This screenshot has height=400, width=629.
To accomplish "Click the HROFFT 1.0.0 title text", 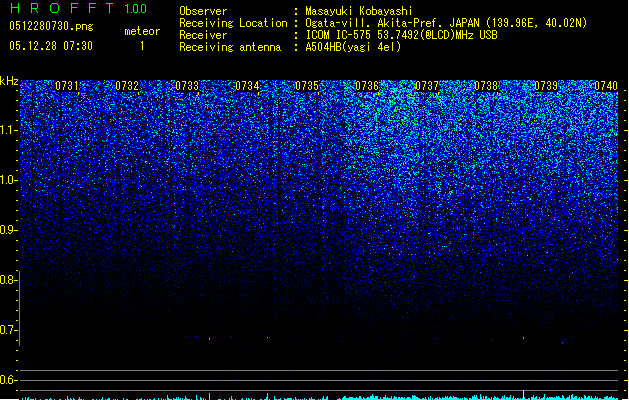I will pos(79,8).
